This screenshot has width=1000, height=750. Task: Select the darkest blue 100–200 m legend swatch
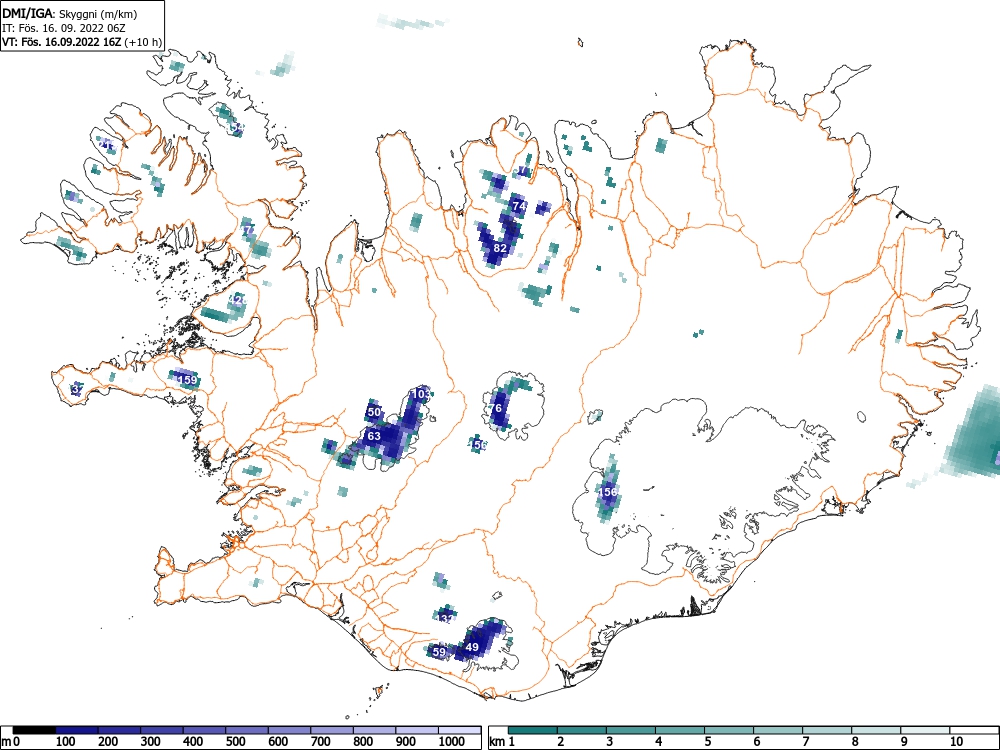[x=77, y=730]
